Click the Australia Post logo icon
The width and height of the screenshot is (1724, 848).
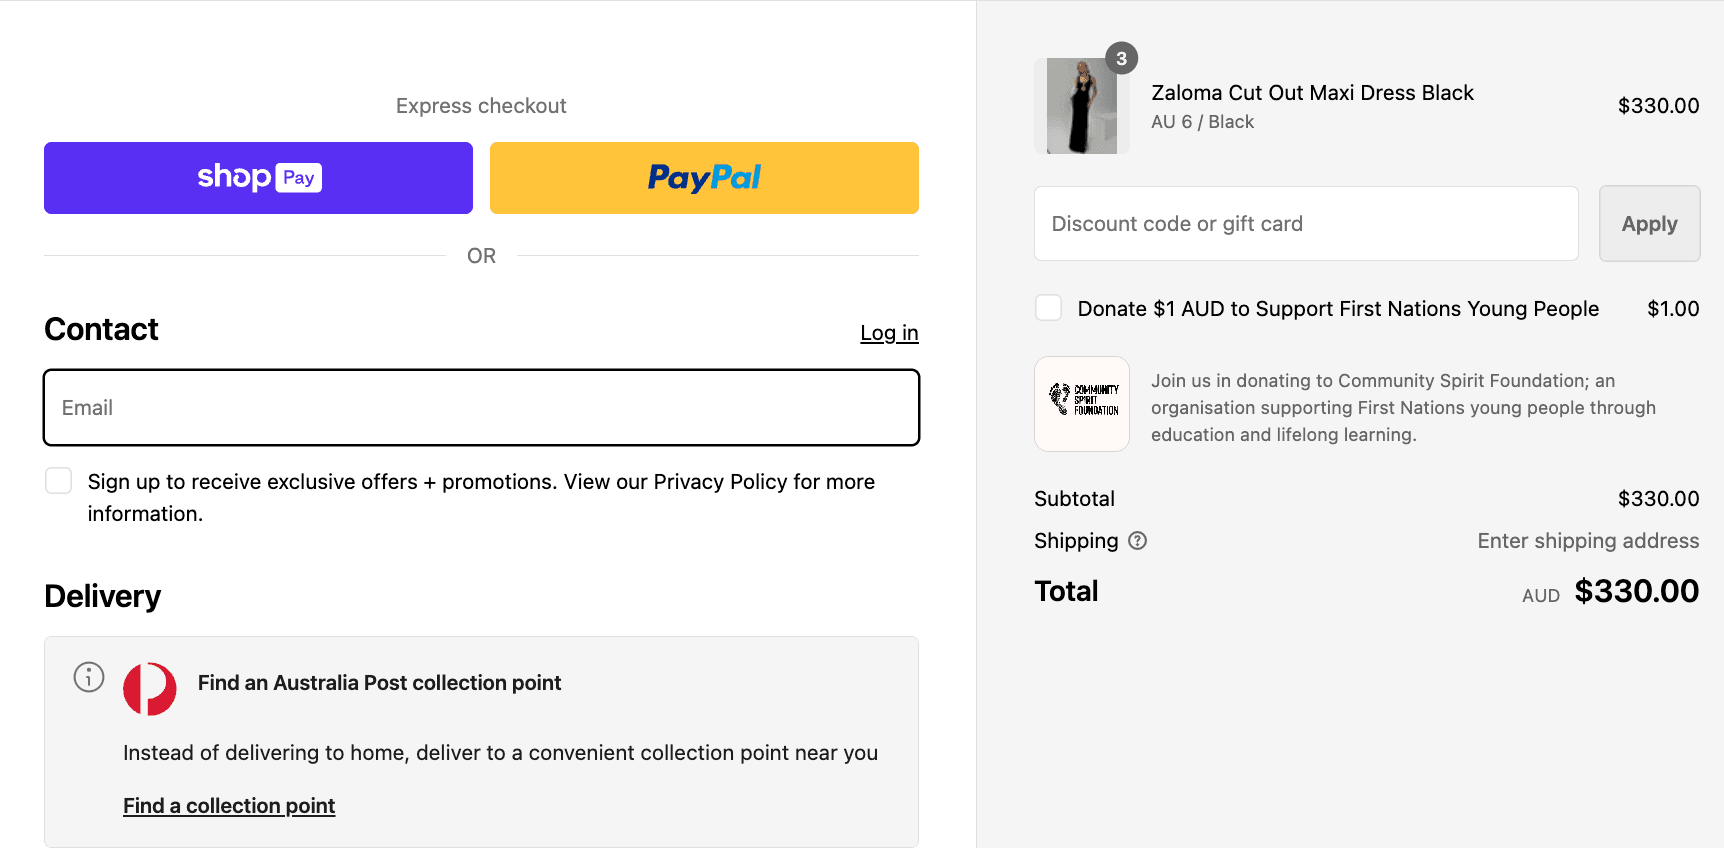tap(150, 688)
